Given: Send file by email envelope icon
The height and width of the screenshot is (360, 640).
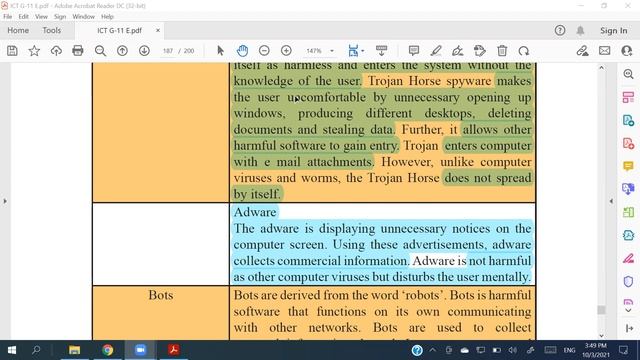Looking at the screenshot, I should click(x=604, y=51).
